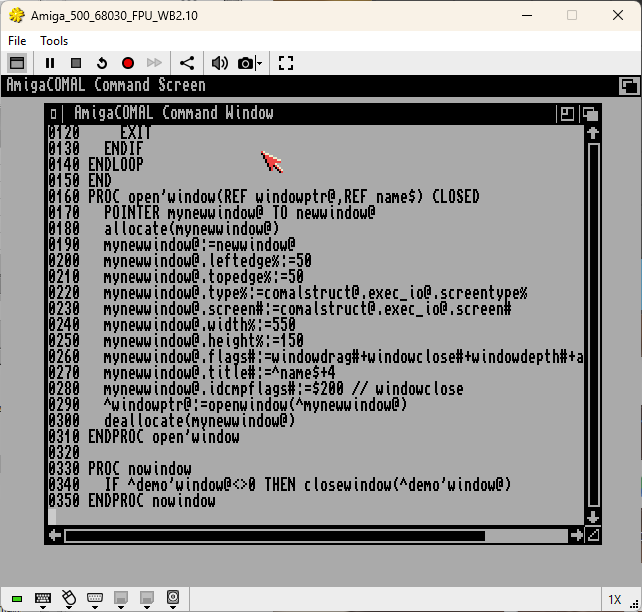This screenshot has height=612, width=642.
Task: Toggle the sidebar panel icon at toolbar start
Action: click(x=17, y=63)
